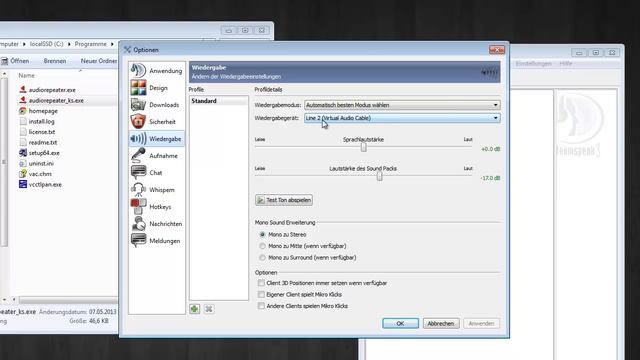Click Neuer Ordner in Explorer toolbar

pos(98,61)
